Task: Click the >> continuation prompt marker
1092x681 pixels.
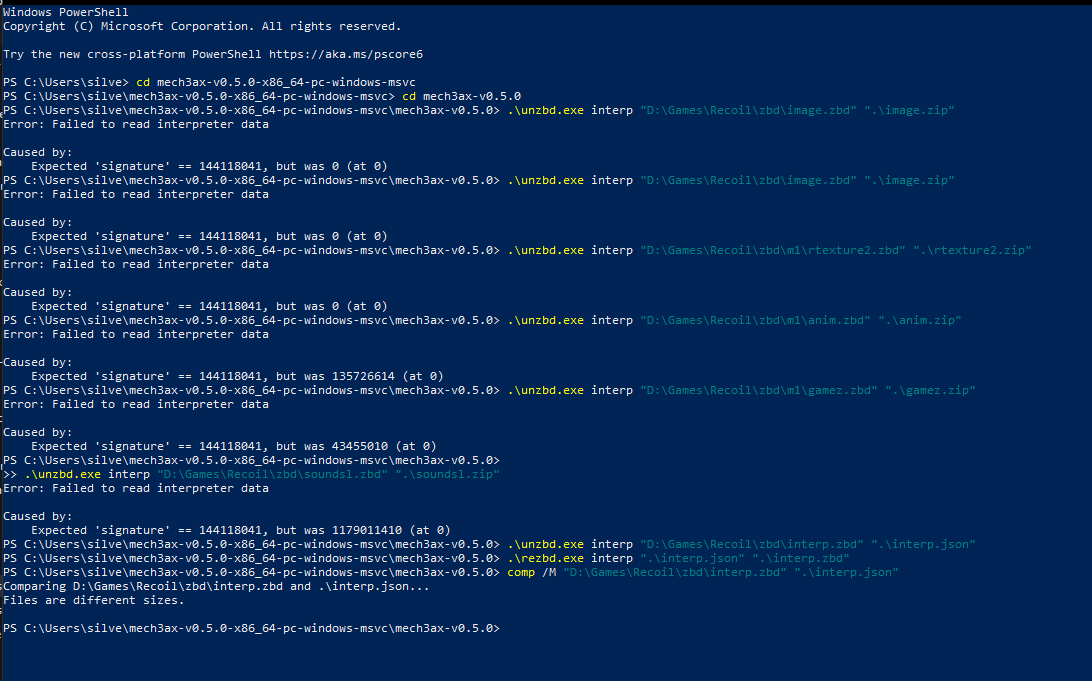Action: [x=10, y=474]
